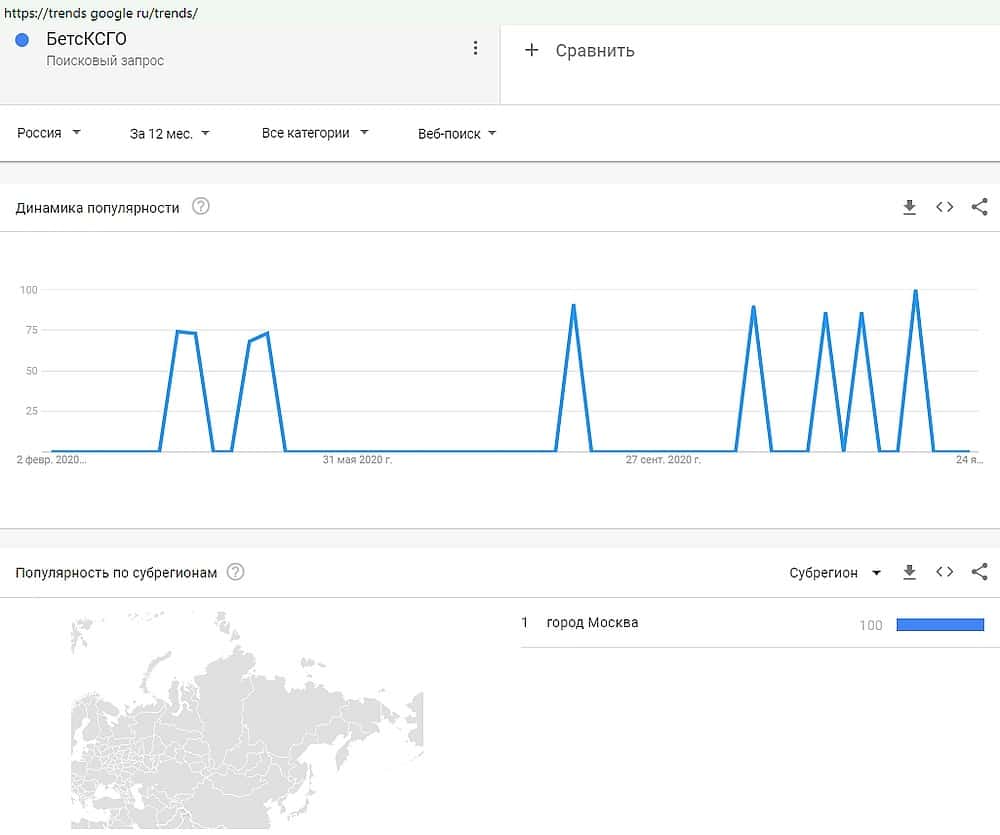Viewport: 1000px width, 835px height.
Task: Open the three-dot menu for БетсКСГО
Action: [475, 48]
